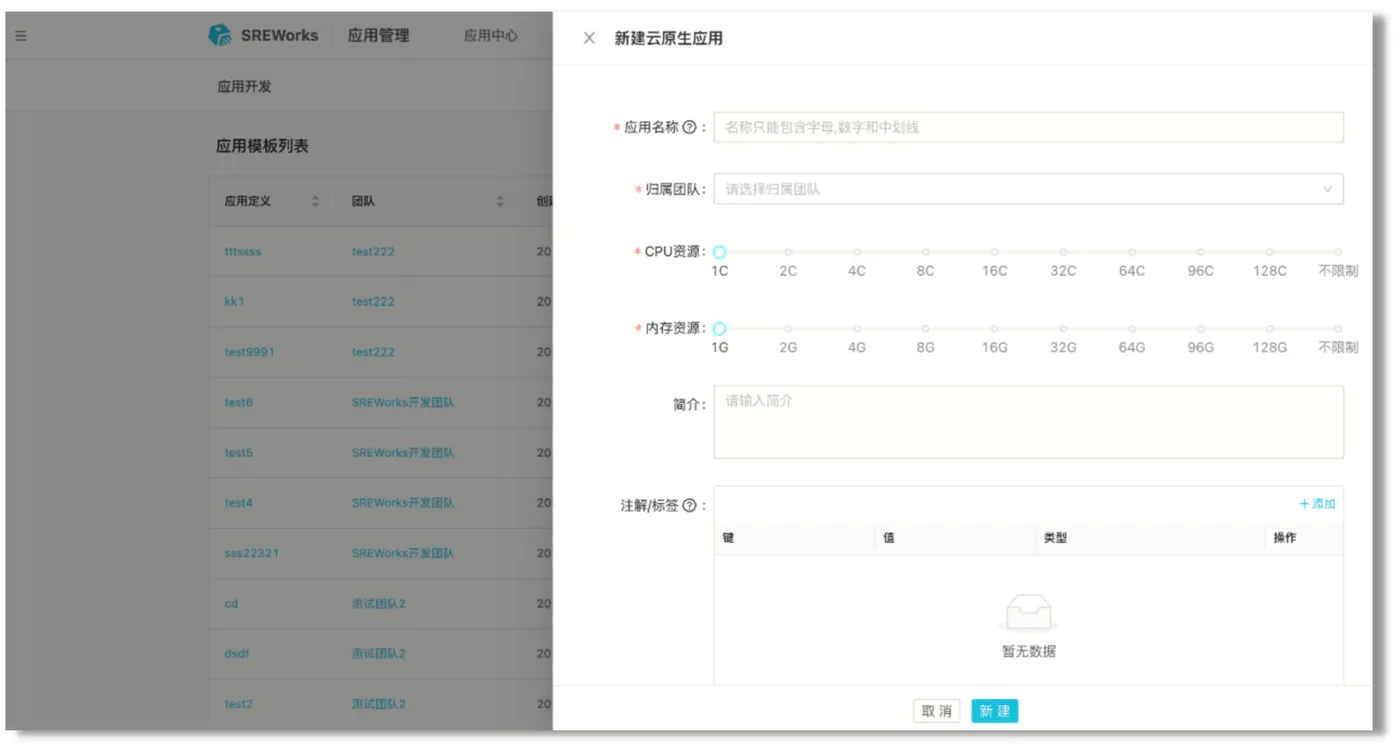Click the 应用名称 input field
The width and height of the screenshot is (1400, 750).
click(x=1028, y=127)
